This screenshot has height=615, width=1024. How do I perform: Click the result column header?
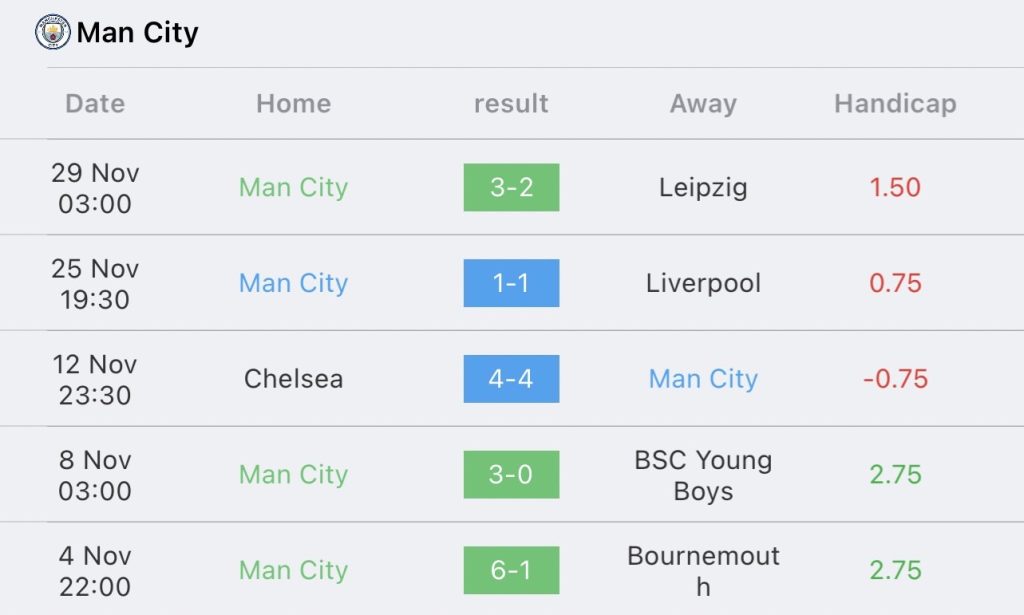511,103
